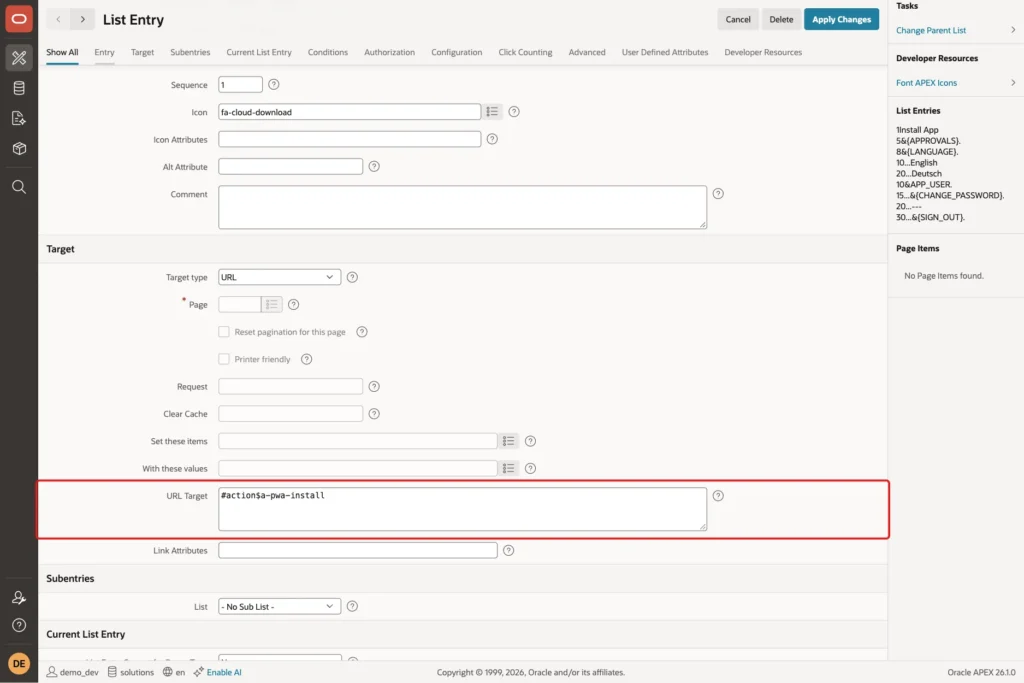Switch to Developer Resources tab
Screen dimensions: 1024x683
[763, 52]
